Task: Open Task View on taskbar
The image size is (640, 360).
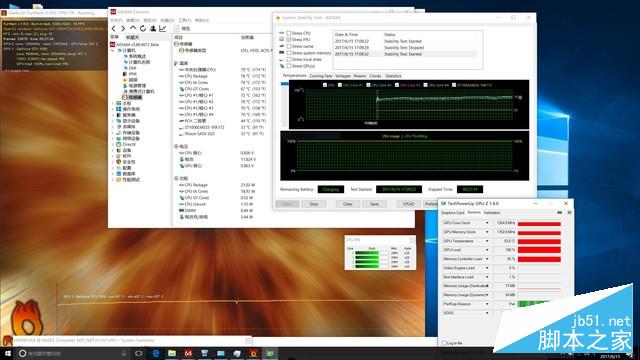Action: (139, 353)
